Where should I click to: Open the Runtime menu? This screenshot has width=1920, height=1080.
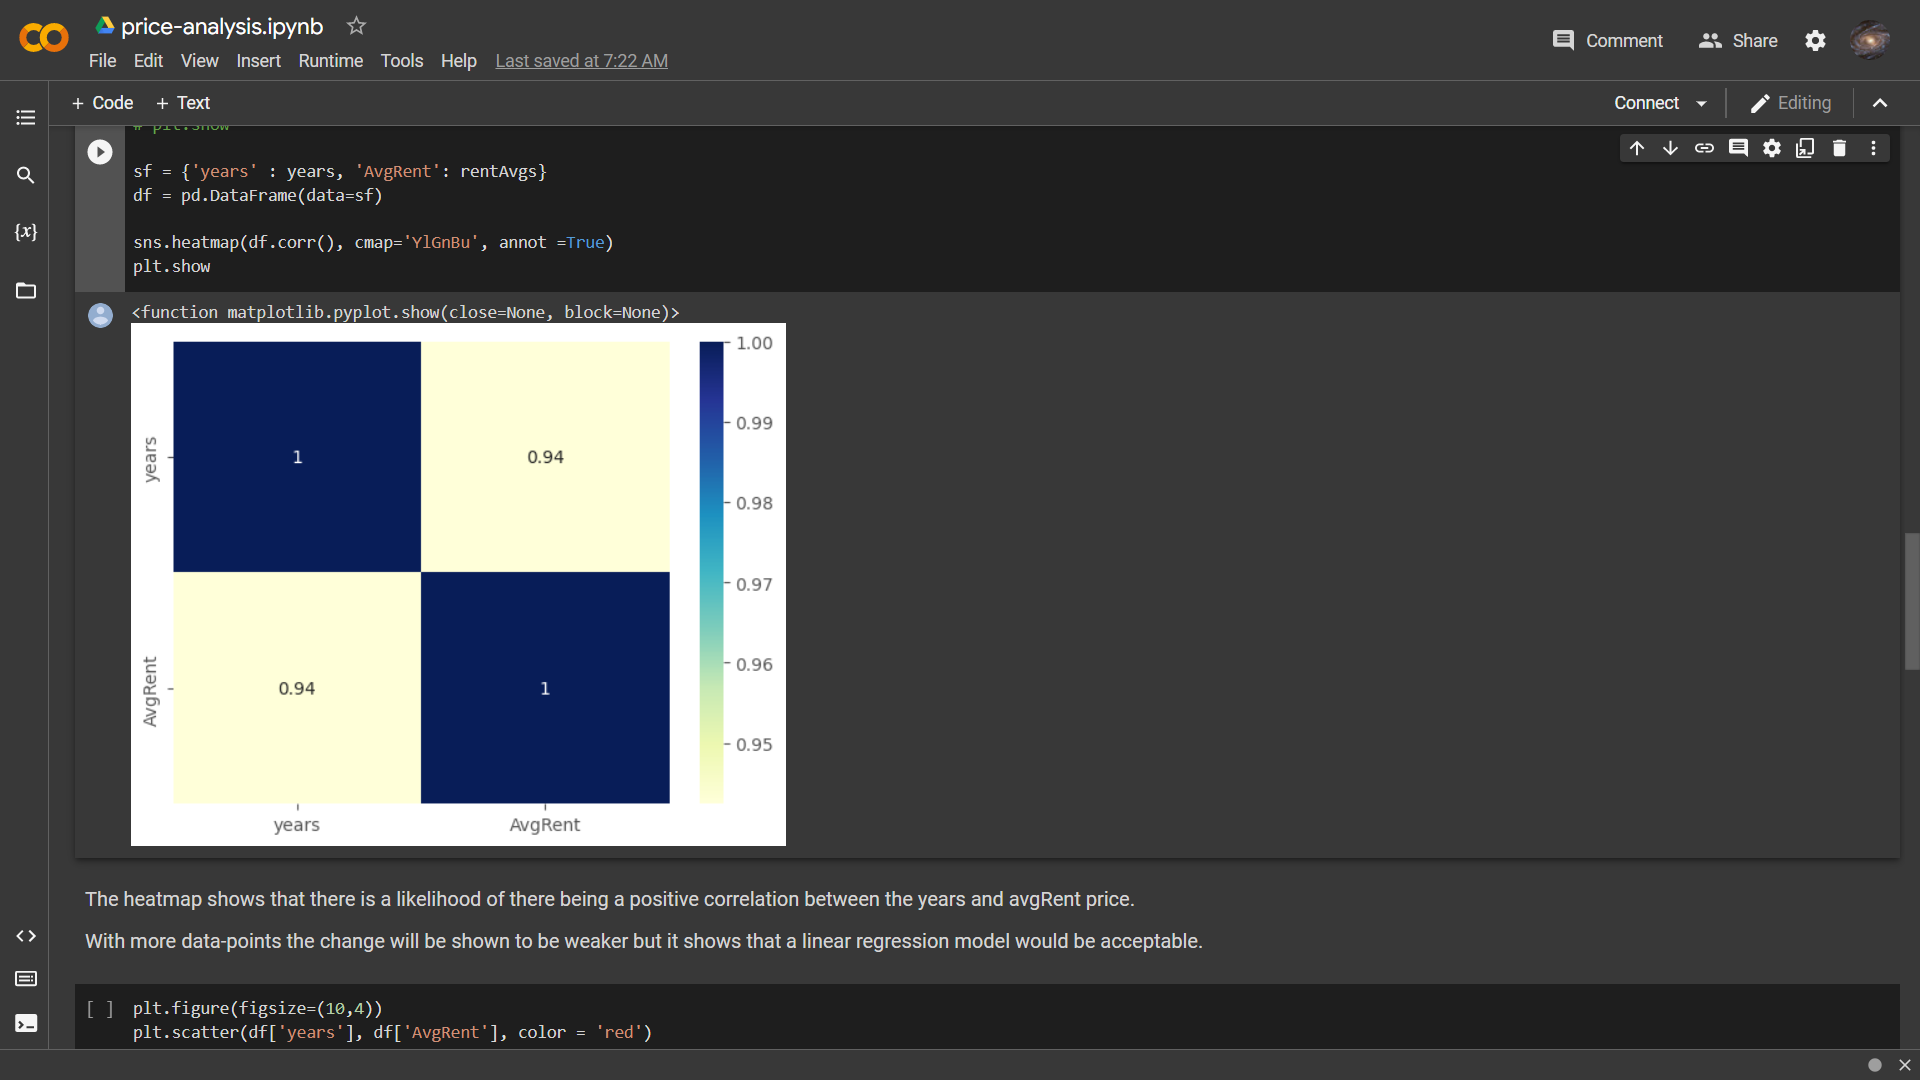coord(330,61)
